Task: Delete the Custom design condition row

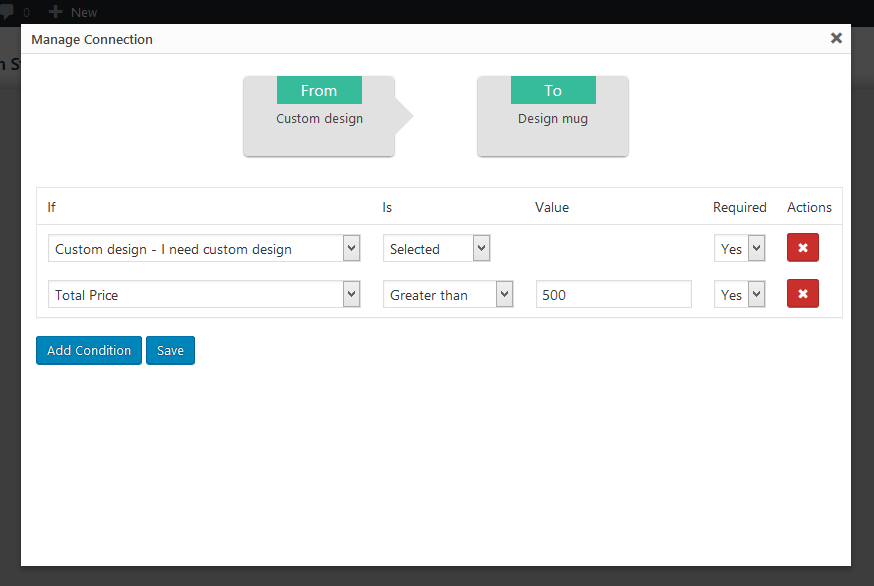Action: 802,248
